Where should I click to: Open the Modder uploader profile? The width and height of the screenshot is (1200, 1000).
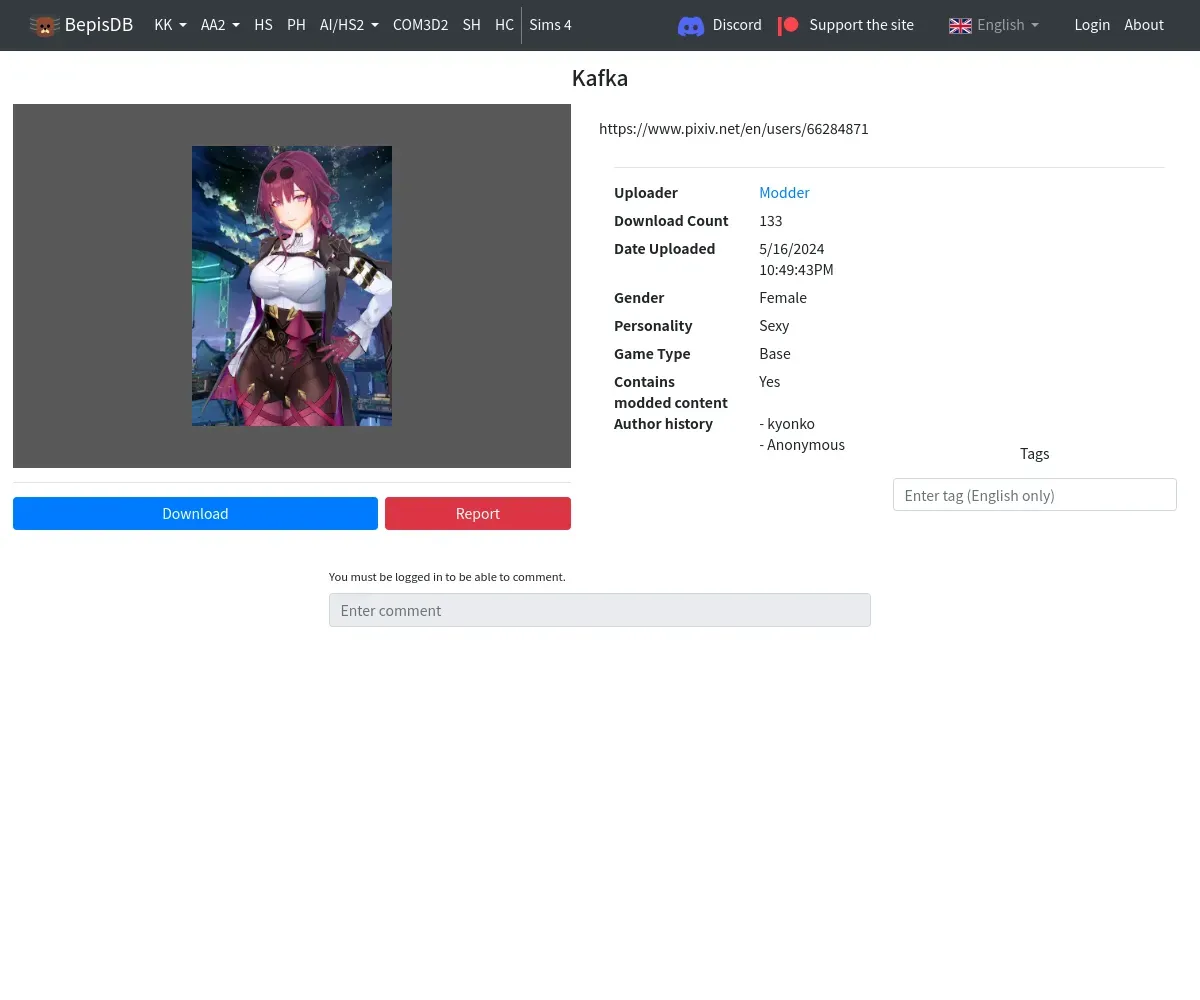[784, 192]
